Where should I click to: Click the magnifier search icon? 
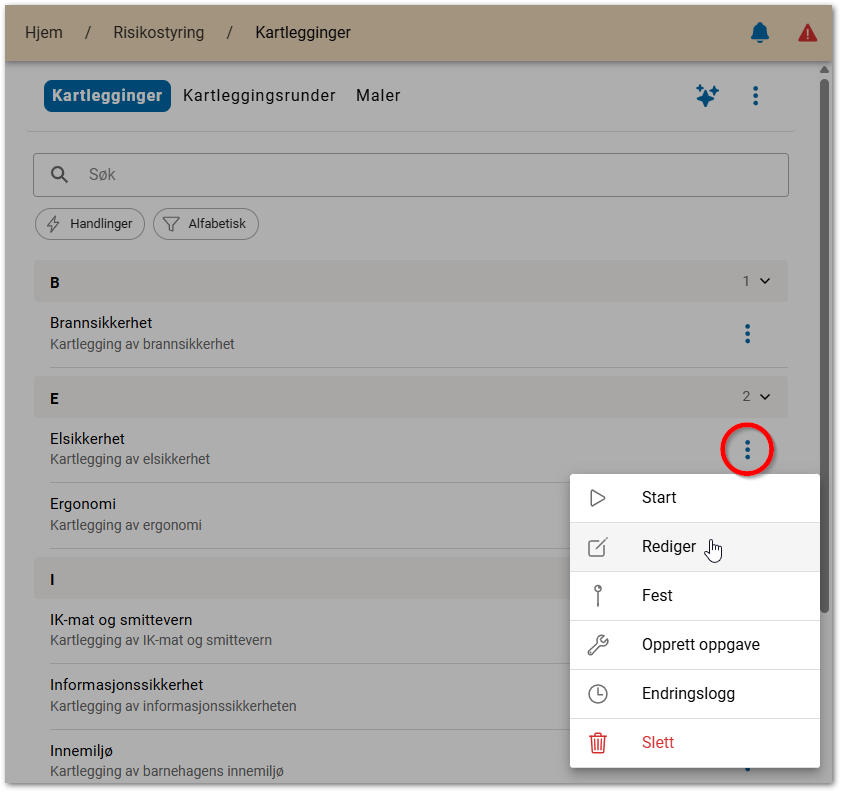click(x=60, y=175)
